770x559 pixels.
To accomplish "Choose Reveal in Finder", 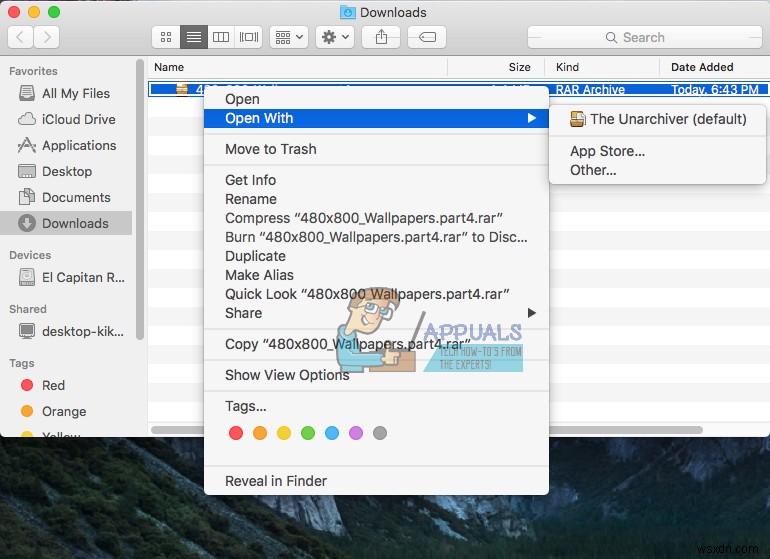I will point(376,481).
